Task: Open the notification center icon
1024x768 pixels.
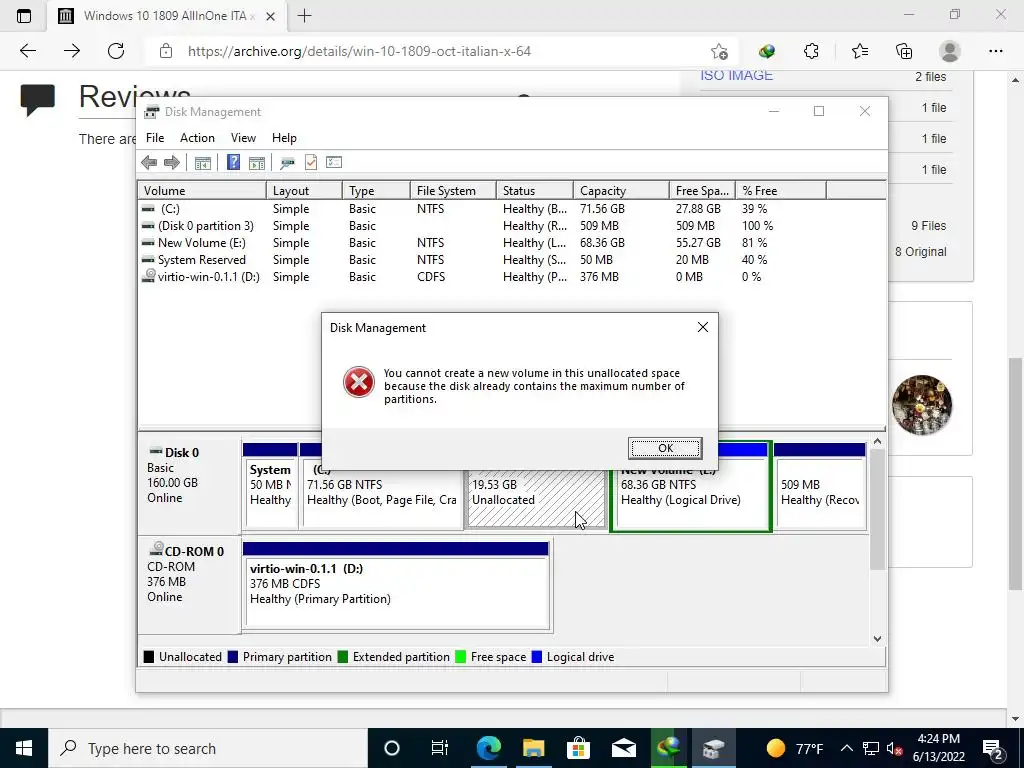Action: tap(993, 748)
